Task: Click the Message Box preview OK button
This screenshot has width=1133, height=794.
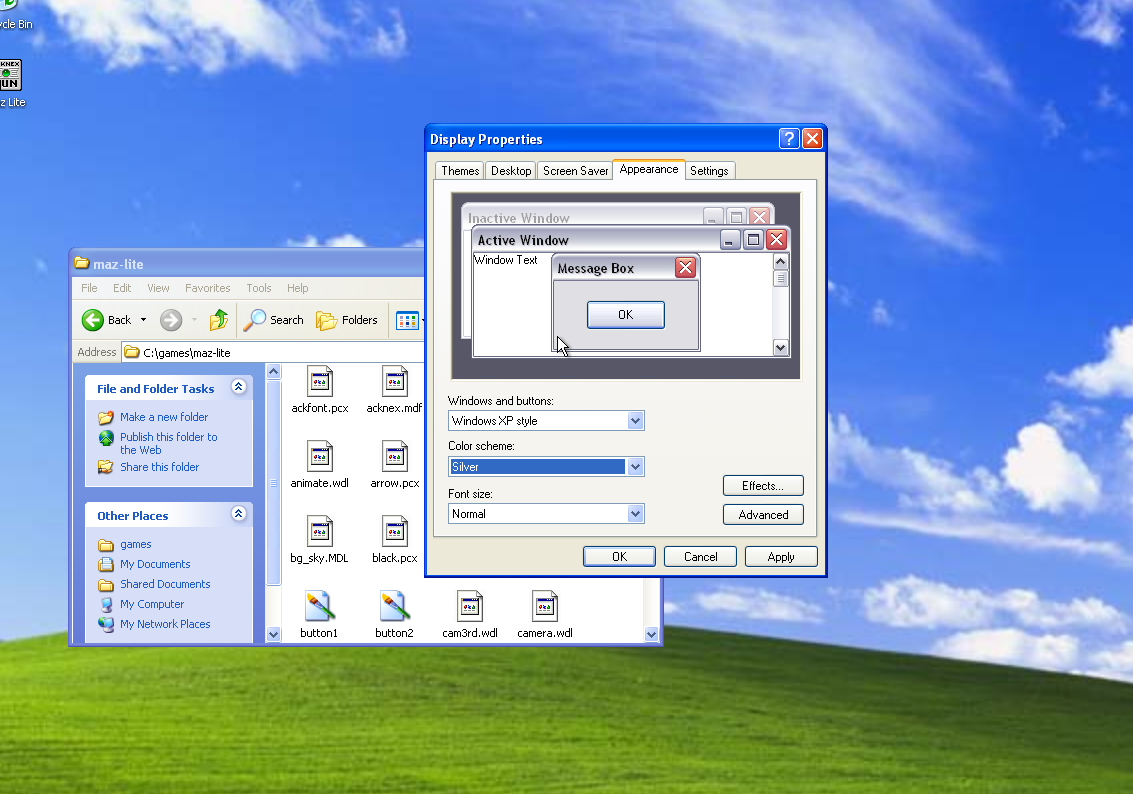Action: point(626,315)
